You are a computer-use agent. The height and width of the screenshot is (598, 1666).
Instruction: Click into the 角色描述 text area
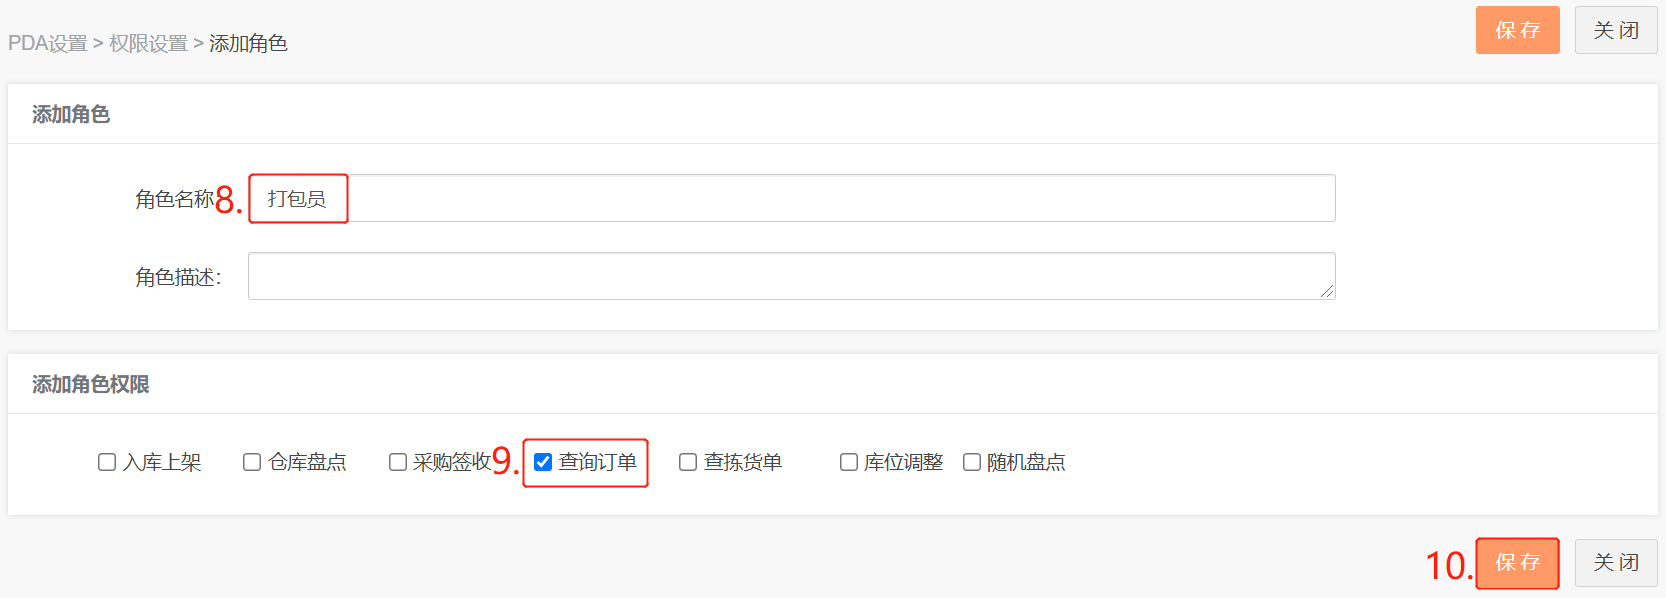tap(791, 276)
